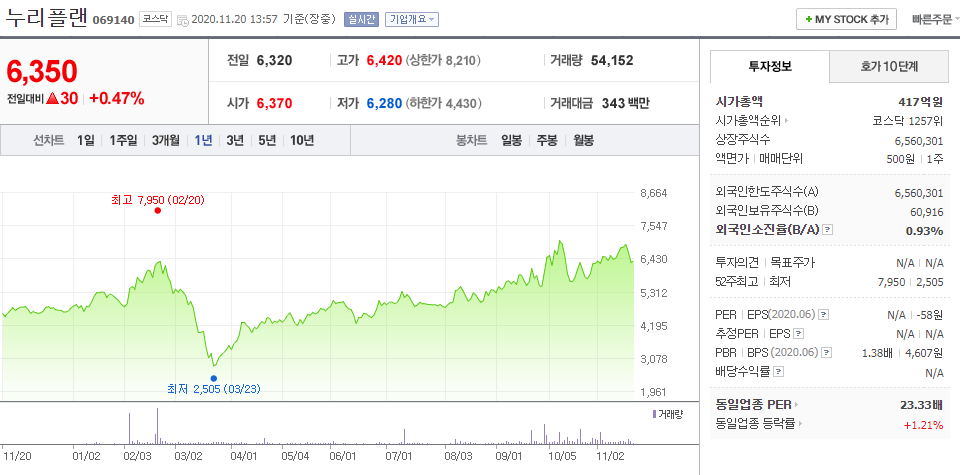Click the 상한가 8,210 text
The height and width of the screenshot is (475, 963).
coord(443,60)
